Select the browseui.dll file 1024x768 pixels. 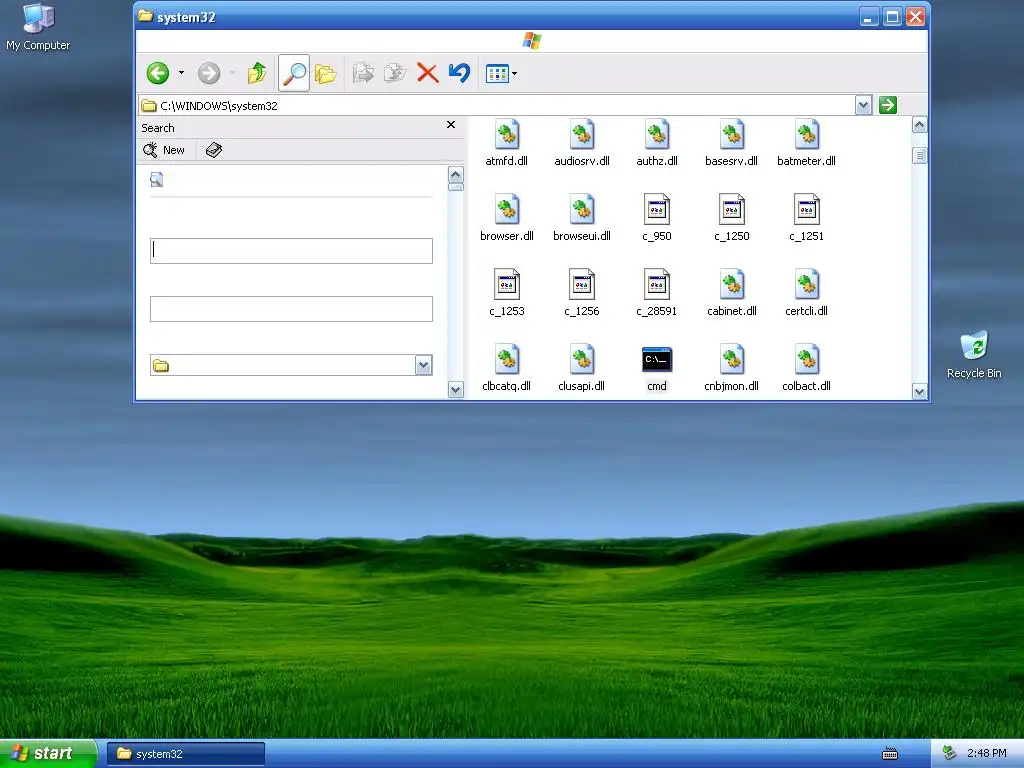click(x=582, y=219)
